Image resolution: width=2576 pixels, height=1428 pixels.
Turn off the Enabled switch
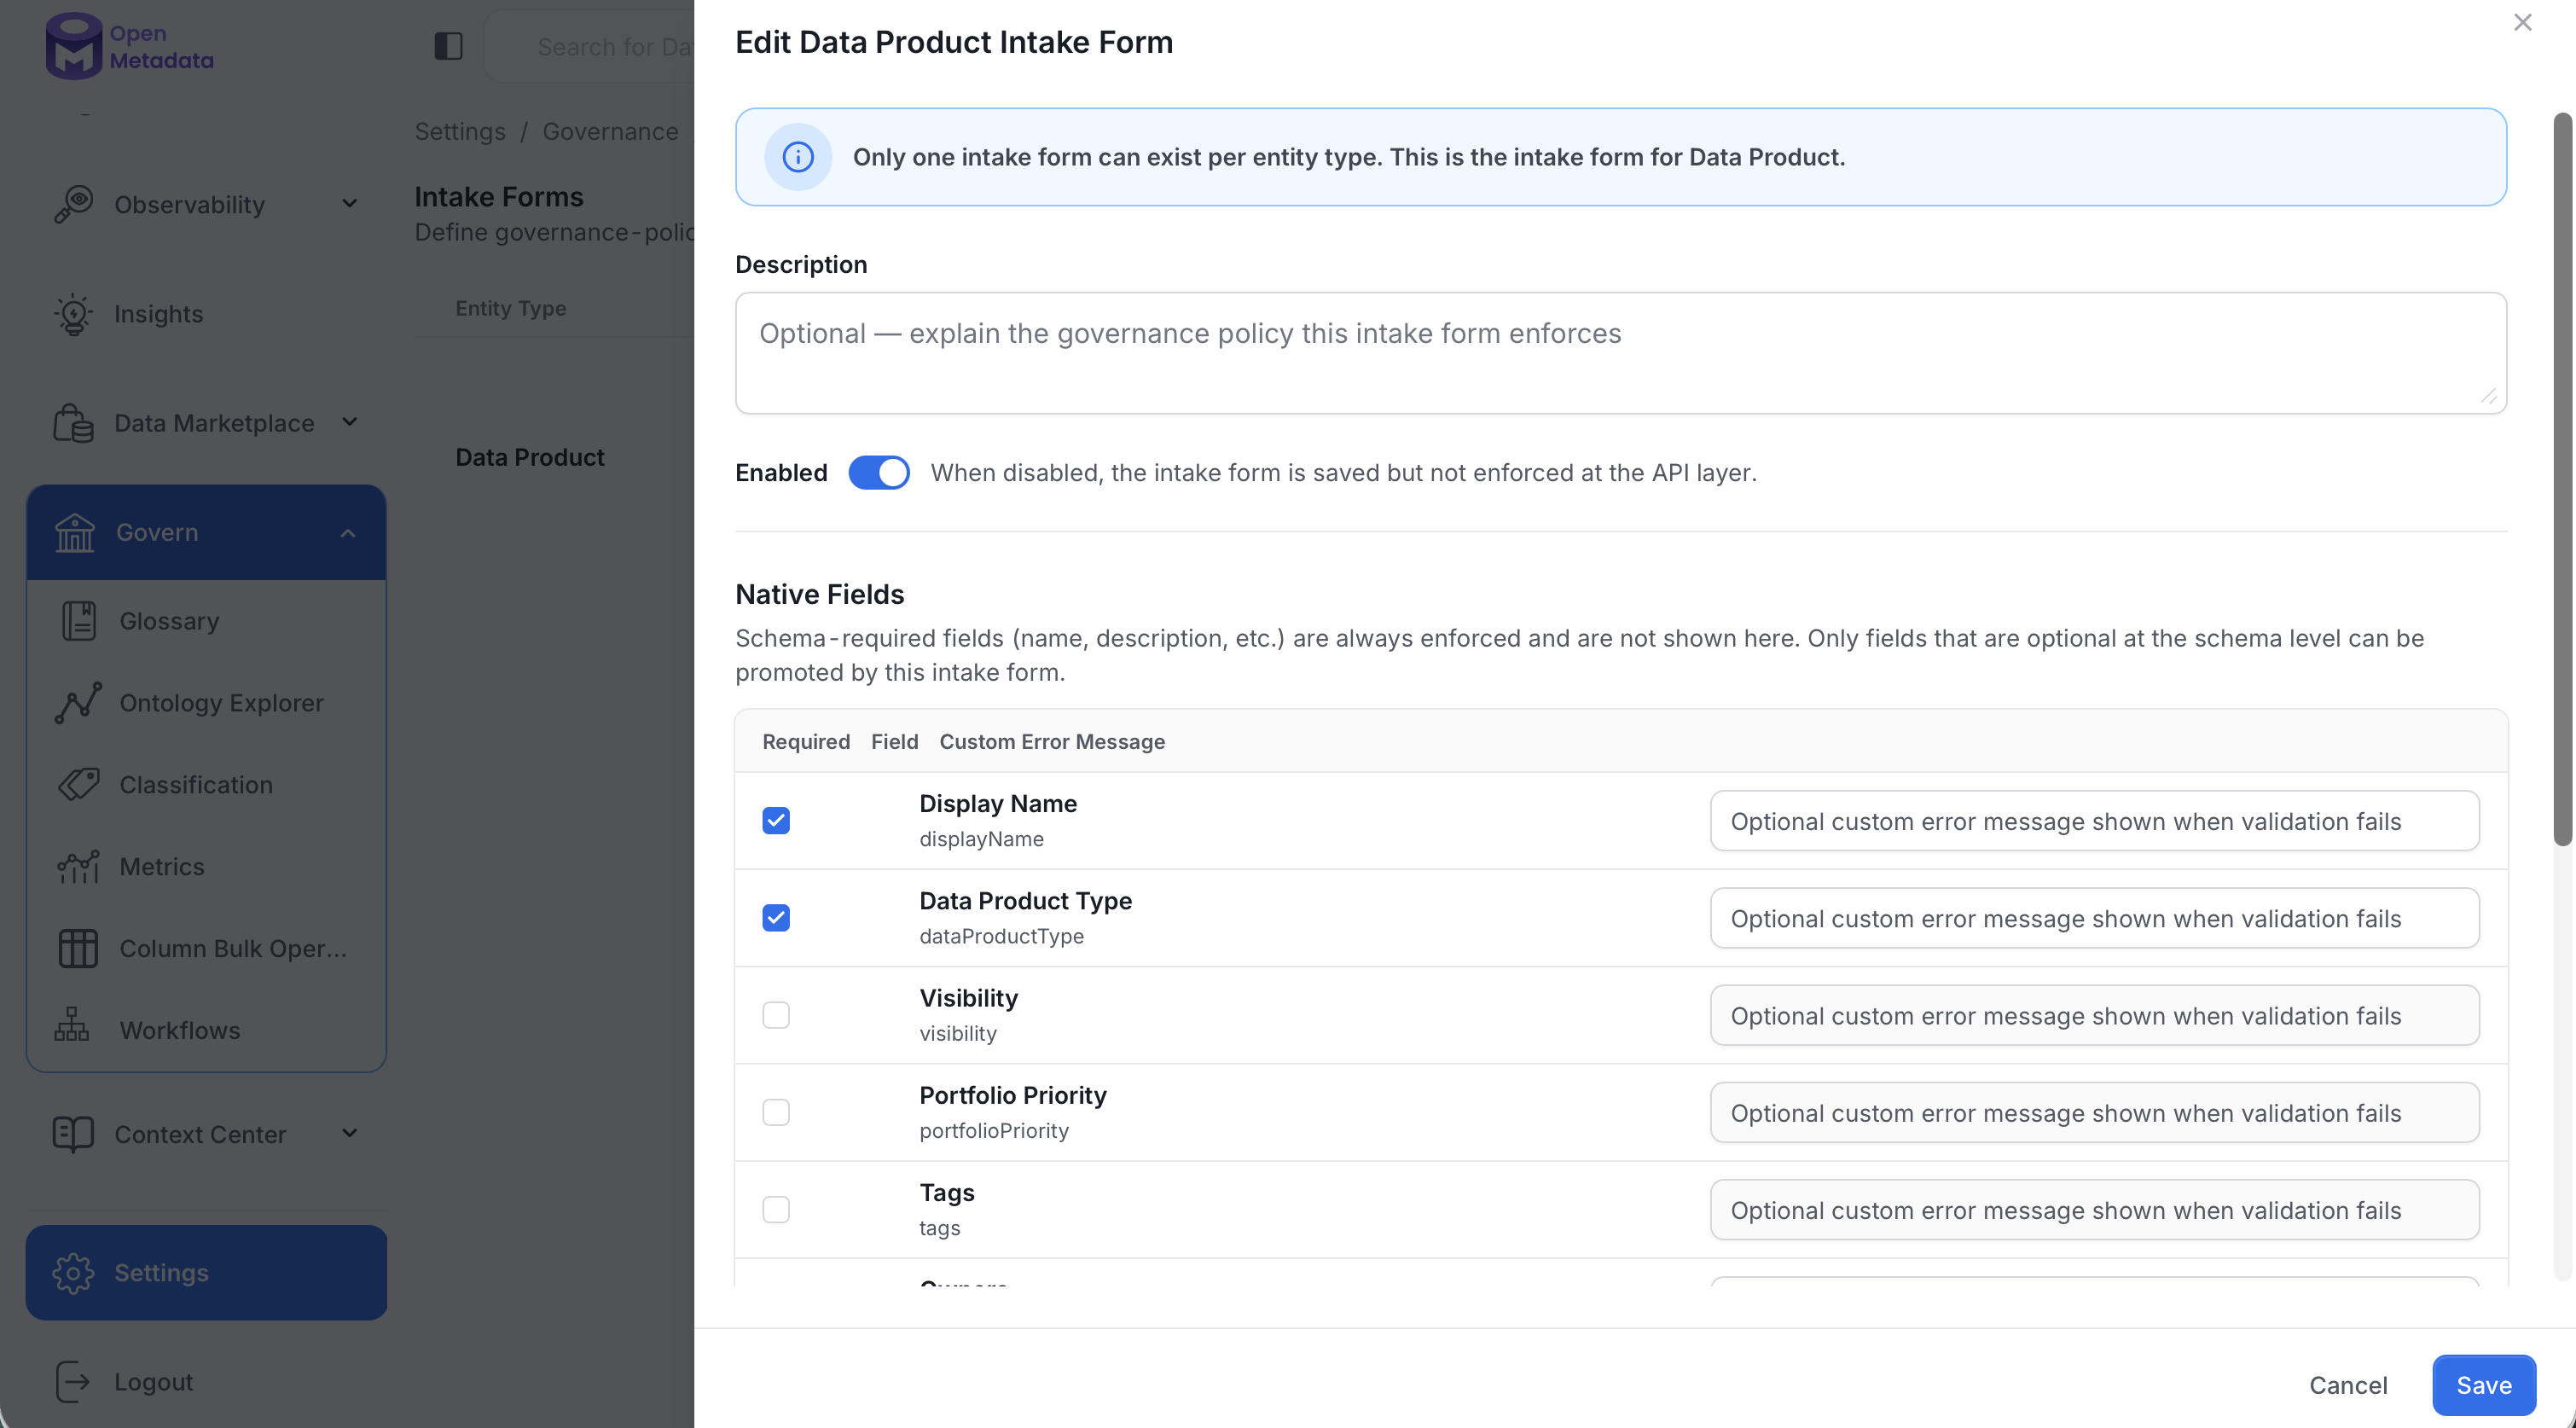pos(879,473)
